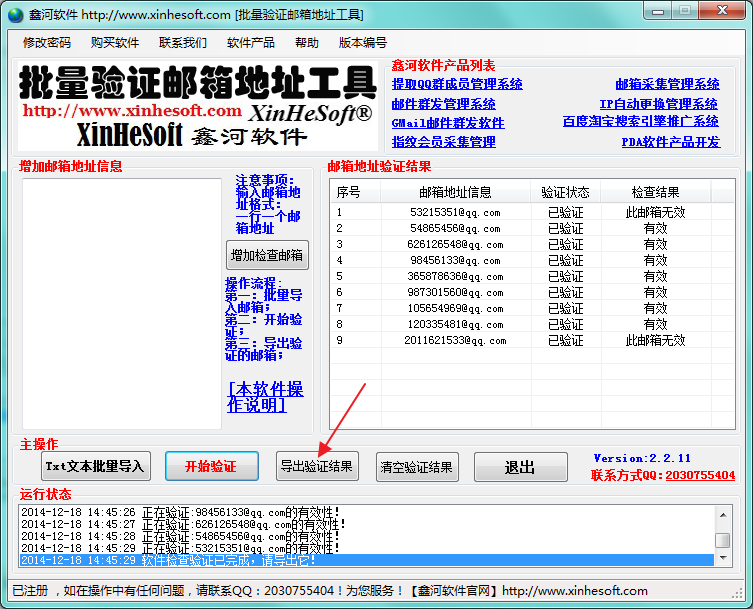This screenshot has width=753, height=609.
Task: Click the 导出验证结果 button
Action: point(317,466)
